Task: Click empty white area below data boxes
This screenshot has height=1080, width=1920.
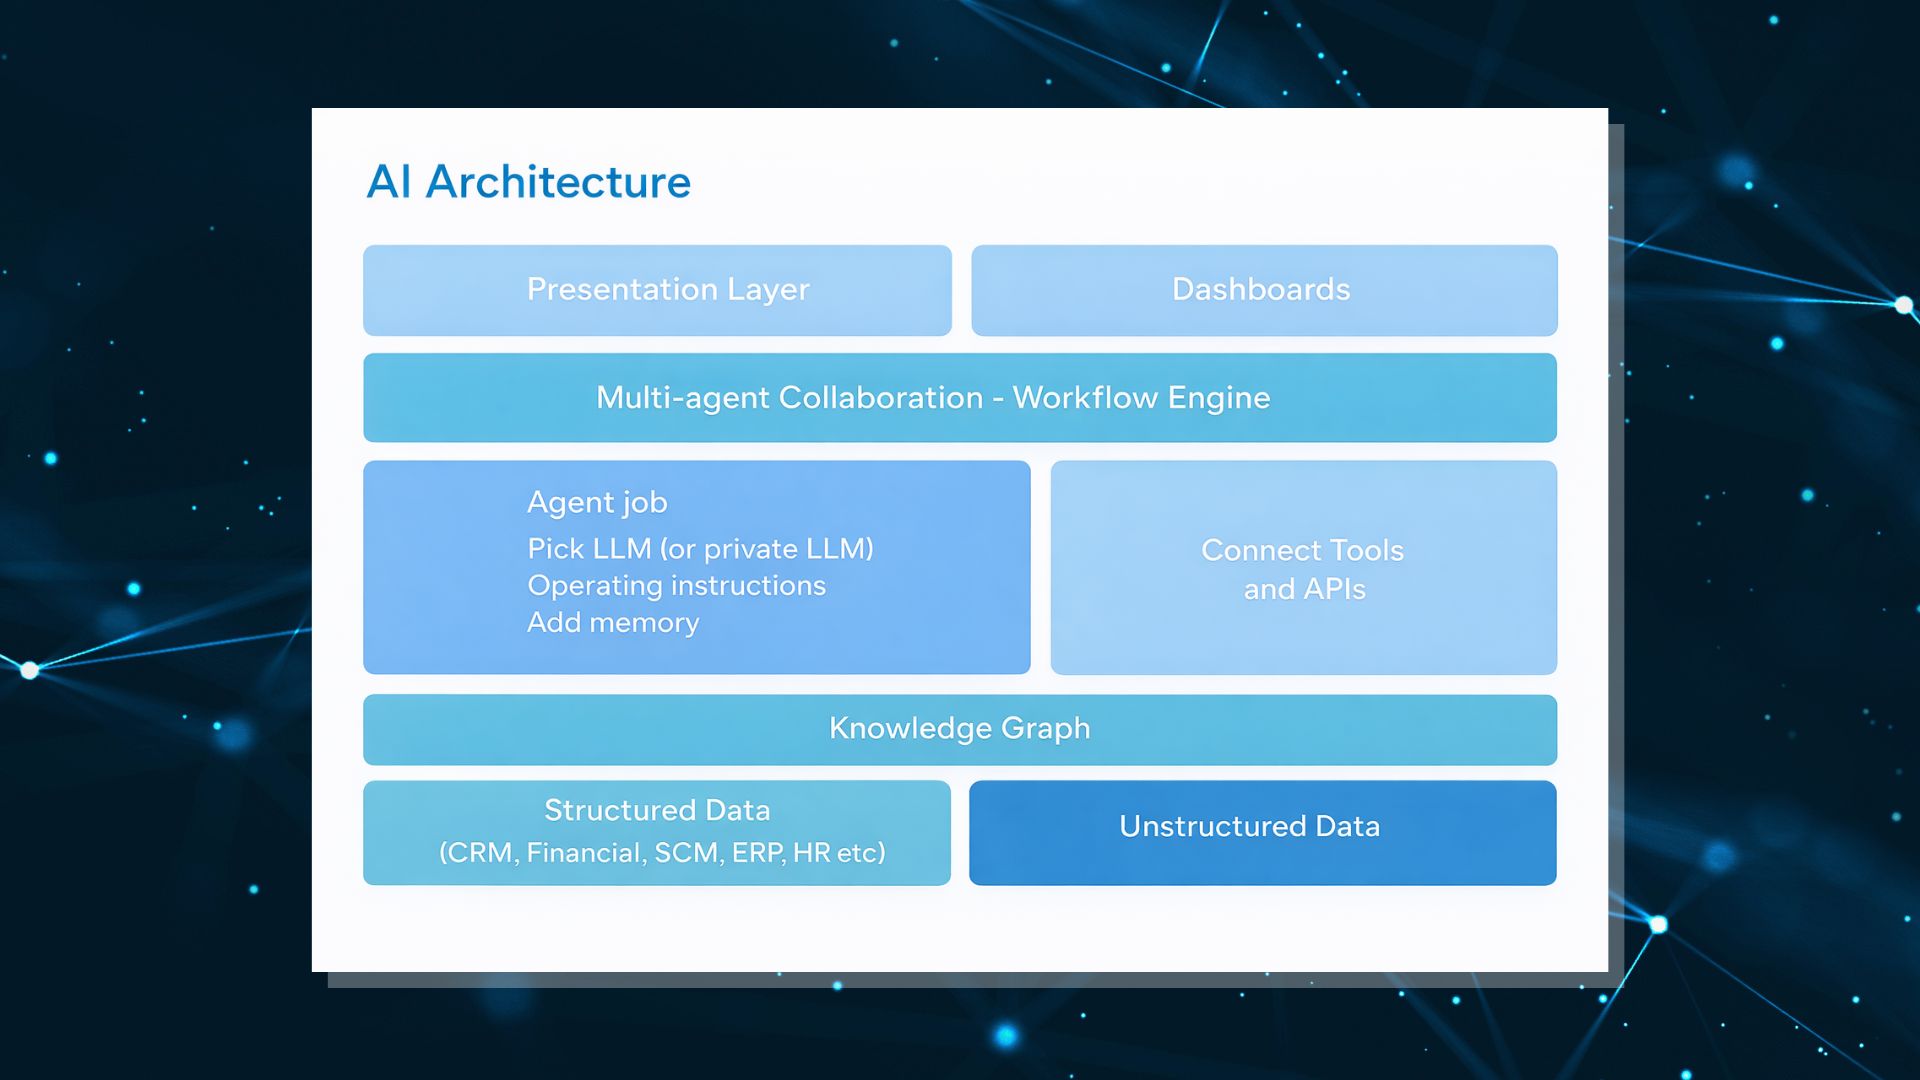Action: 958,930
